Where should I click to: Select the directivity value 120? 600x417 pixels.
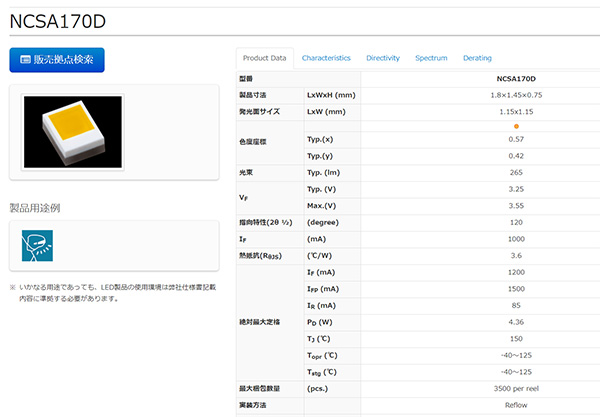pos(516,222)
